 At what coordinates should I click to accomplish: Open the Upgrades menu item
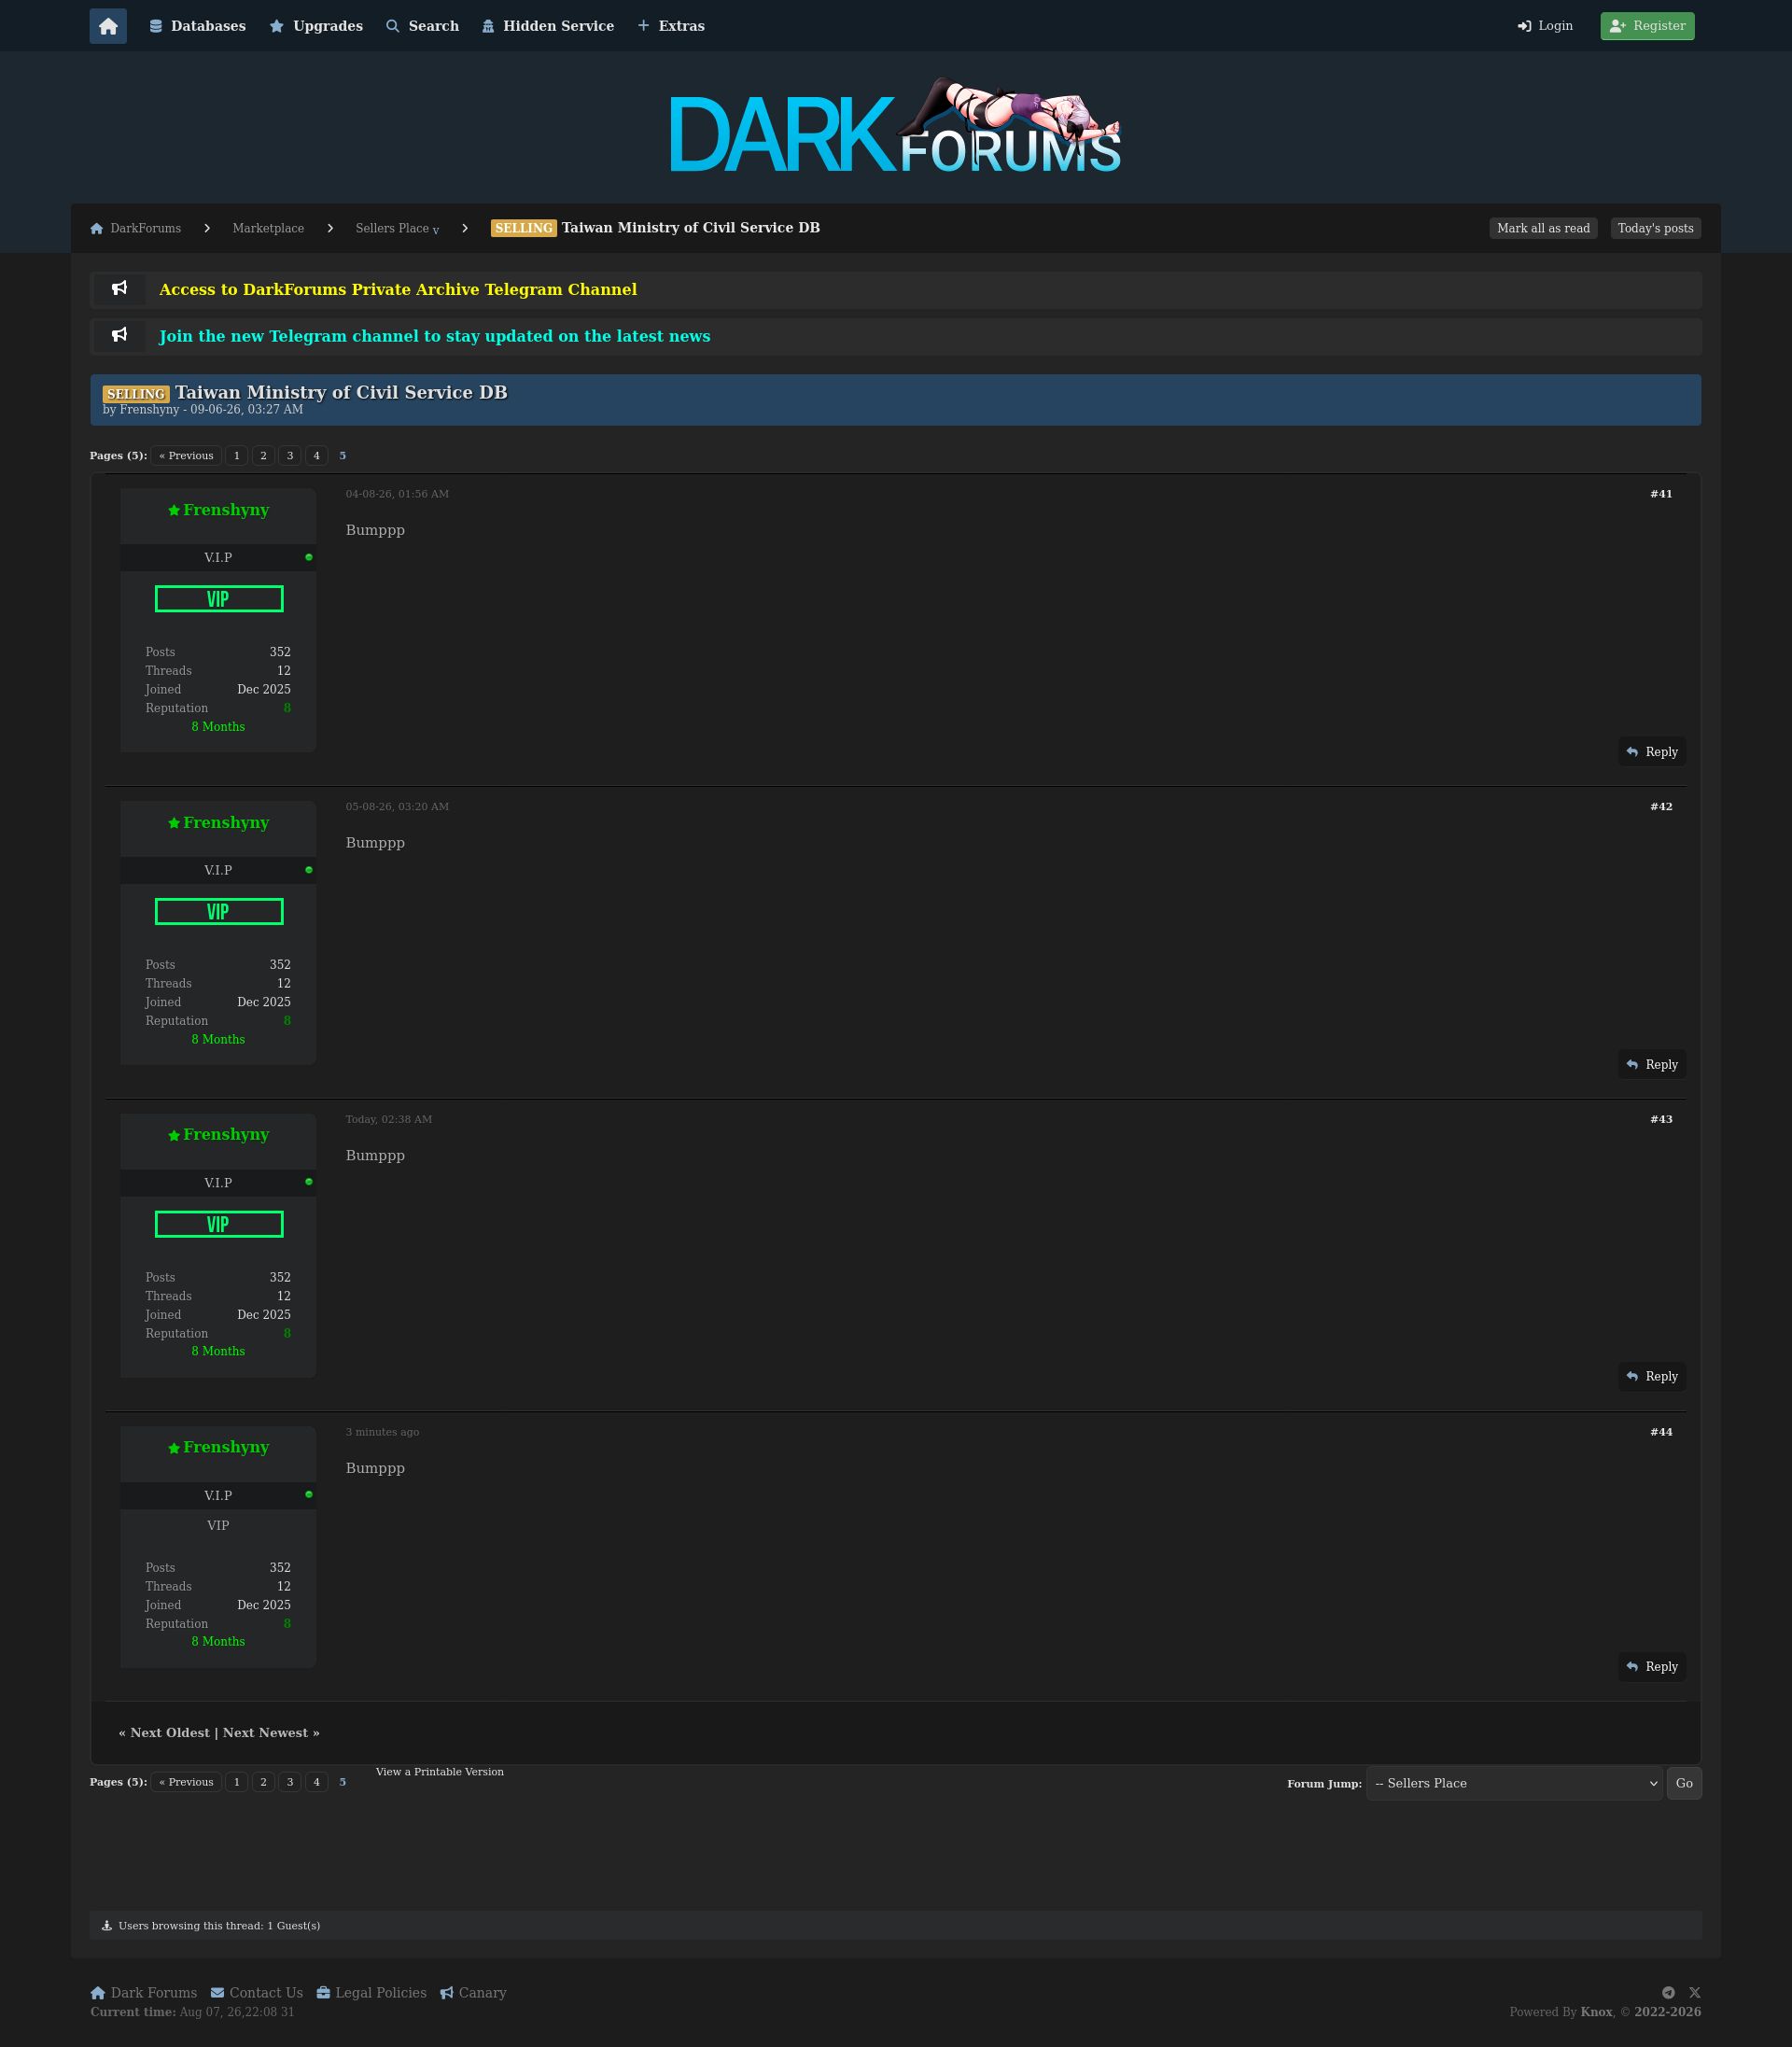coord(316,26)
